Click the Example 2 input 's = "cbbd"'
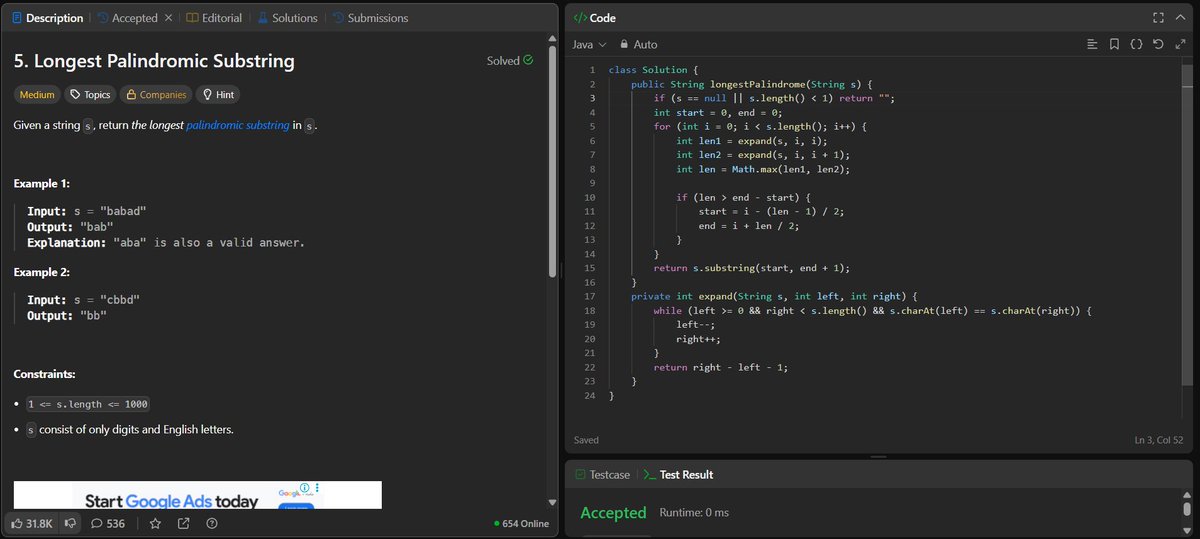Image resolution: width=1200 pixels, height=539 pixels. 105,300
